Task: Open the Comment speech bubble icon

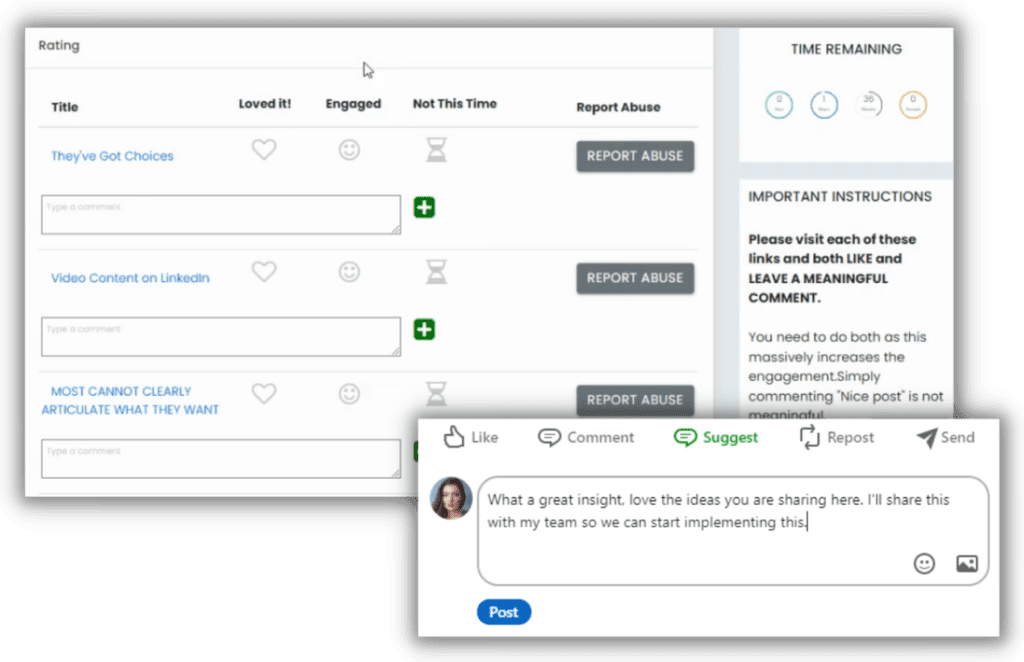Action: (551, 437)
